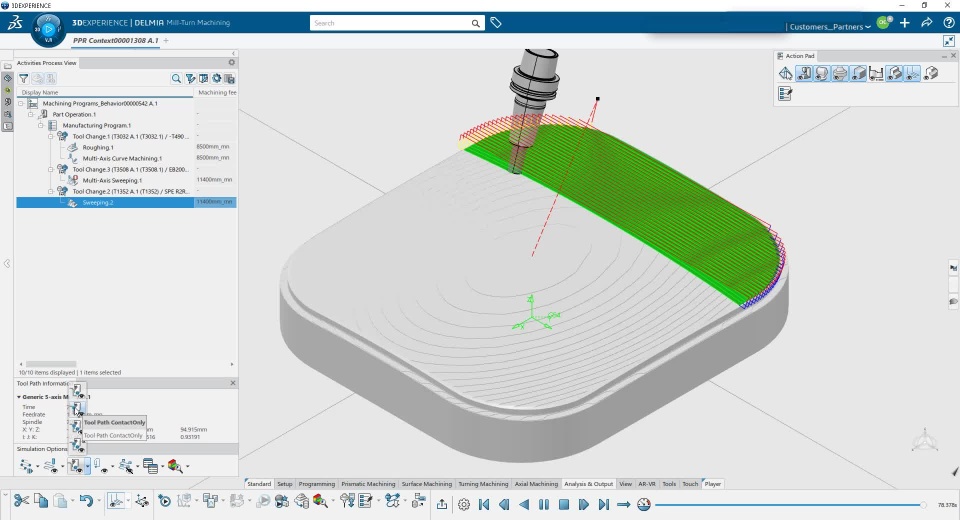The width and height of the screenshot is (960, 520).
Task: Click the Display Name column header
Action: [x=105, y=92]
